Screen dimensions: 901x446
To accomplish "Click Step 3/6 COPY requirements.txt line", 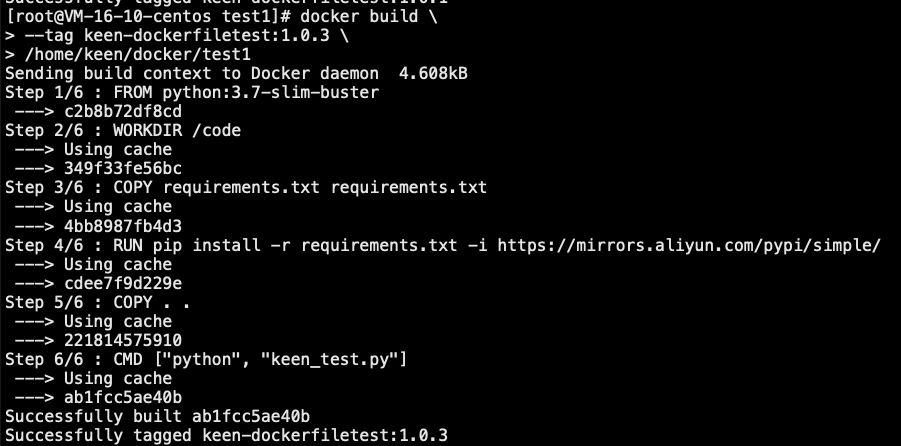I will click(x=246, y=187).
